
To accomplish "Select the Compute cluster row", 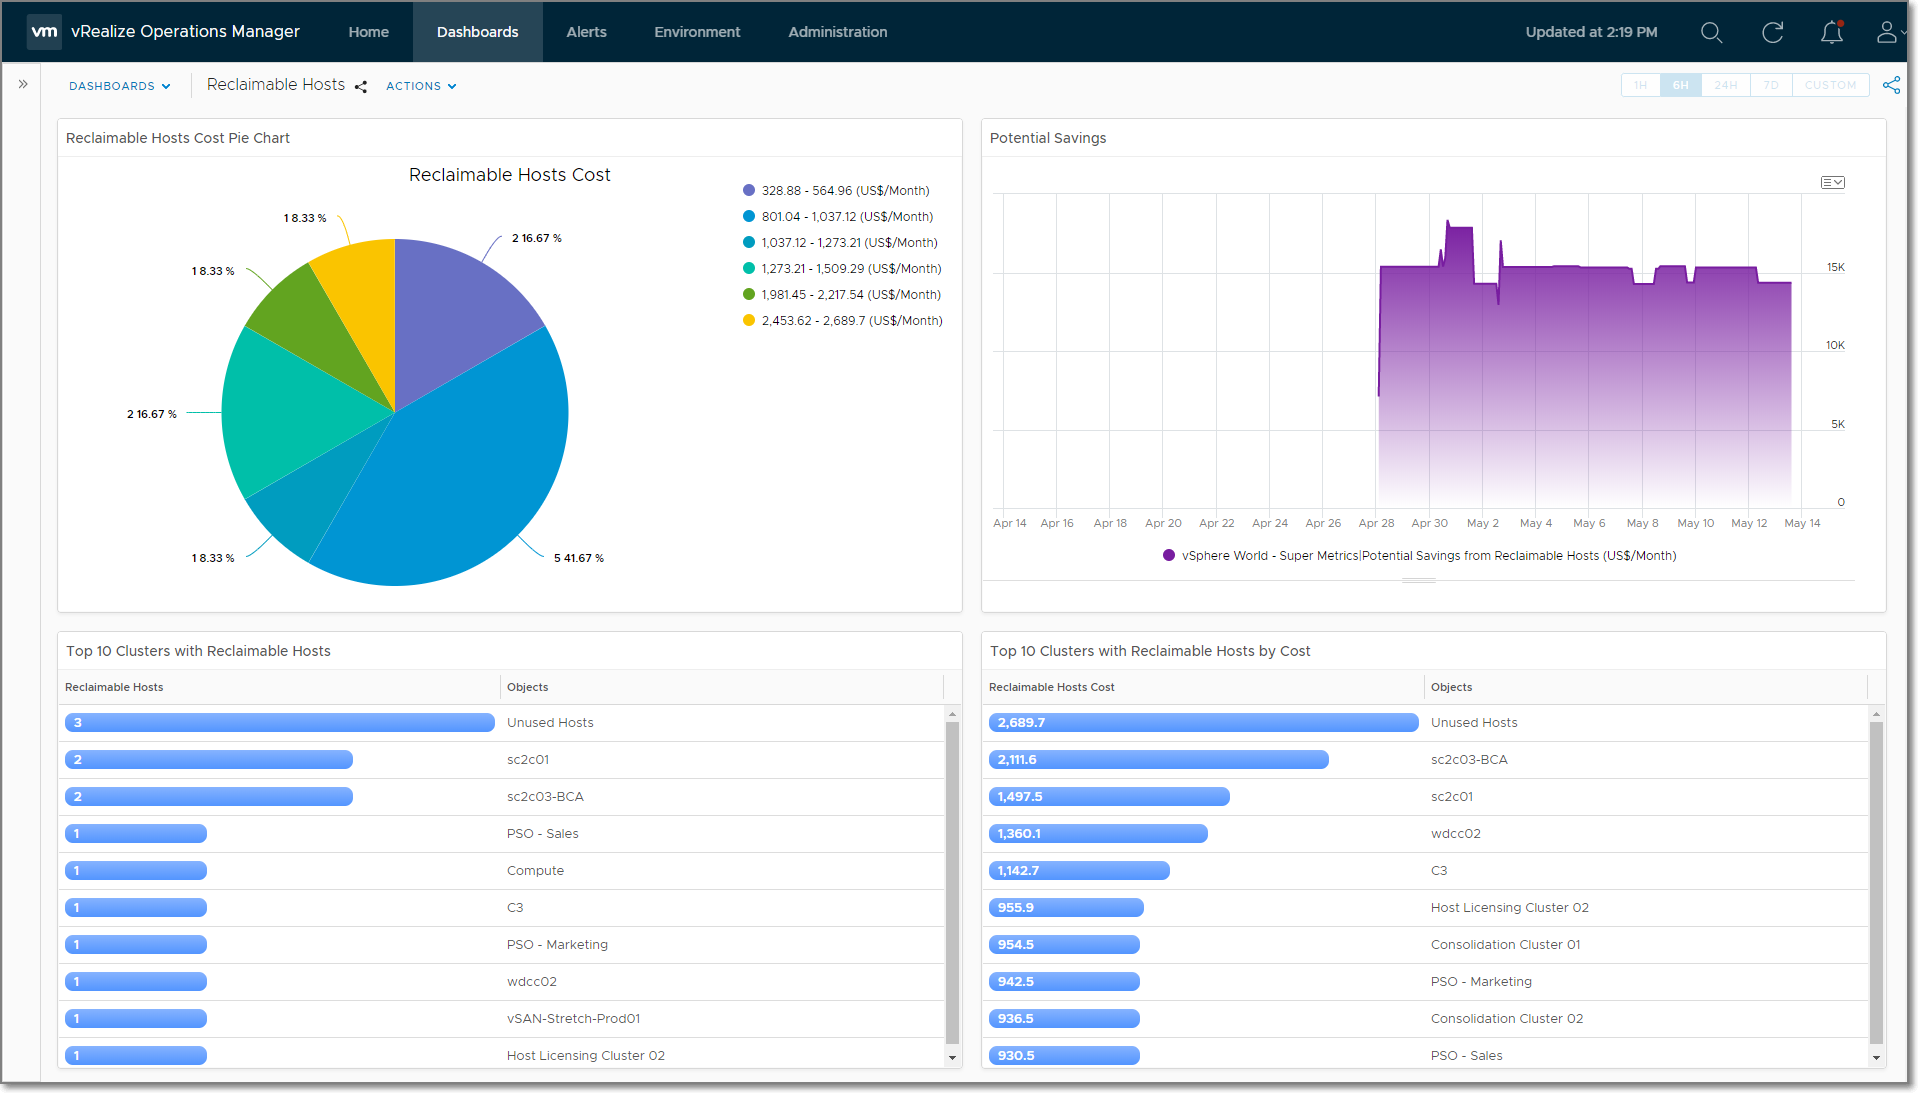I will click(501, 870).
